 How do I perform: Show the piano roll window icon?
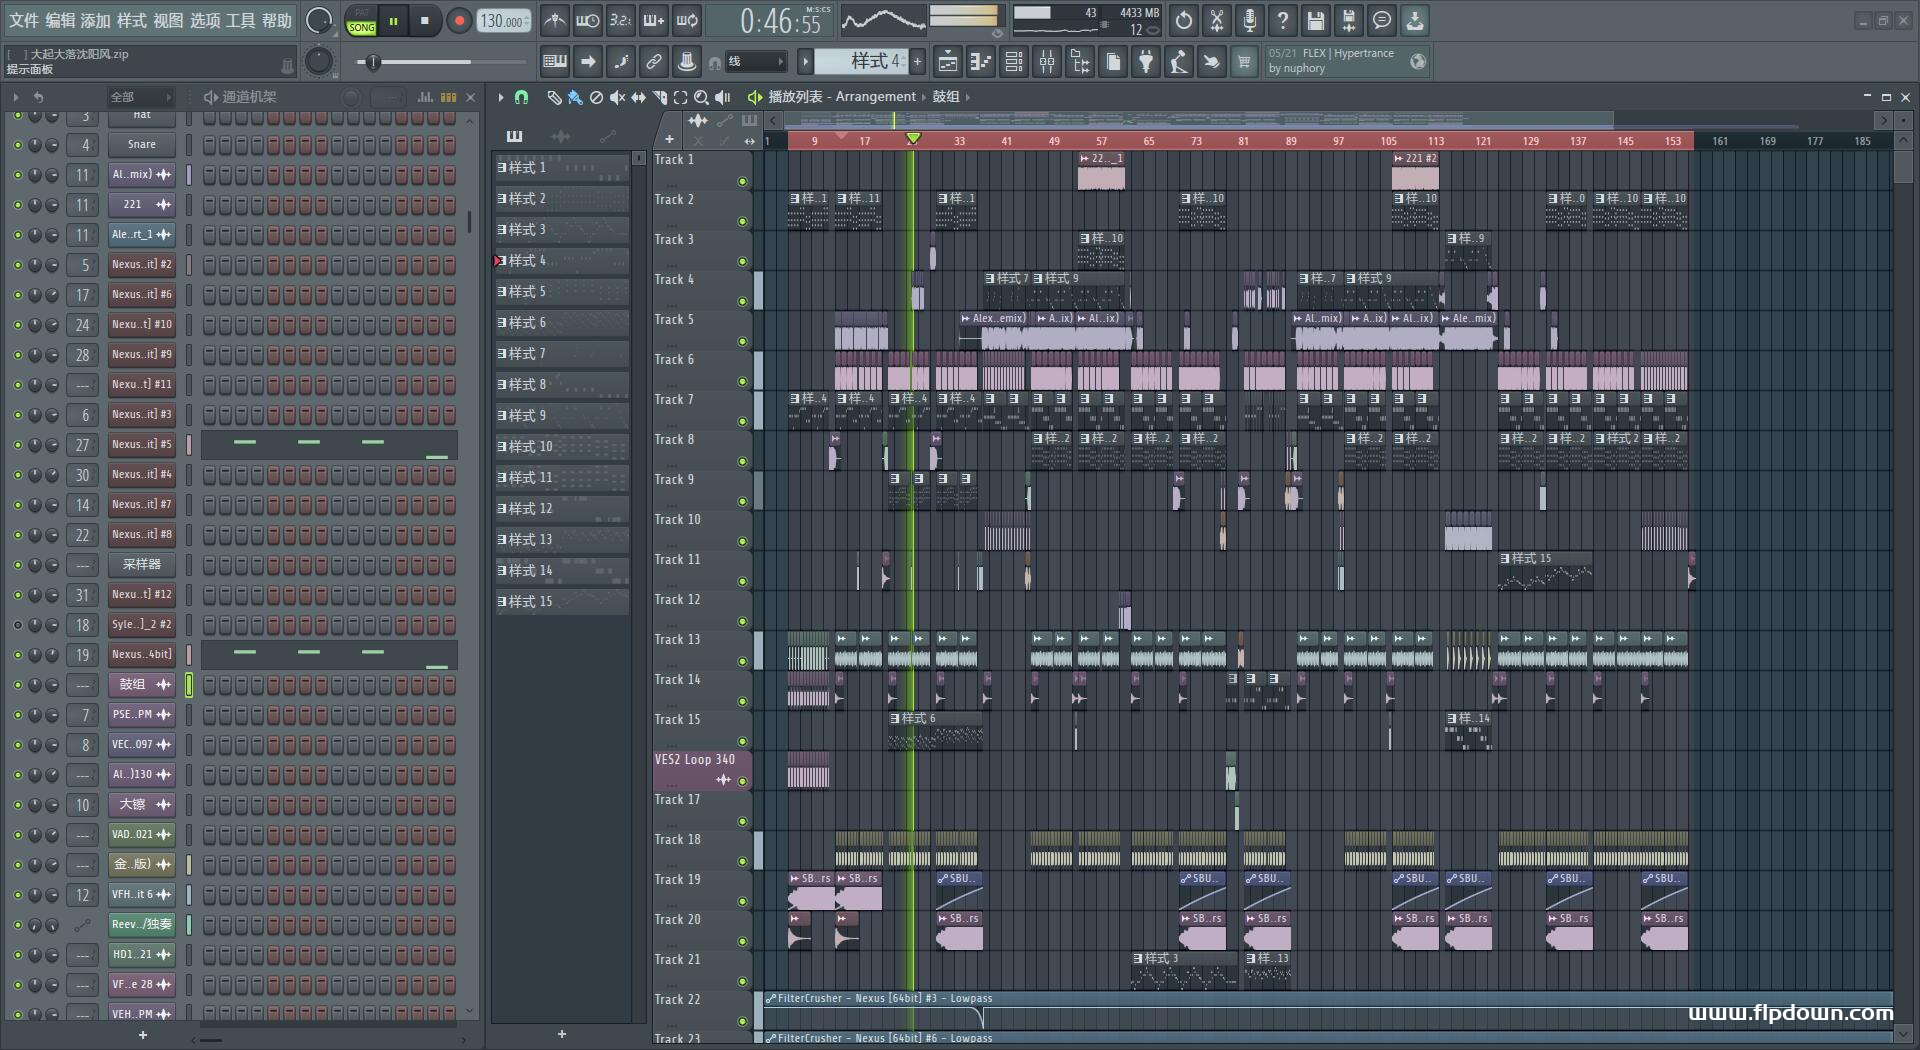(x=981, y=62)
